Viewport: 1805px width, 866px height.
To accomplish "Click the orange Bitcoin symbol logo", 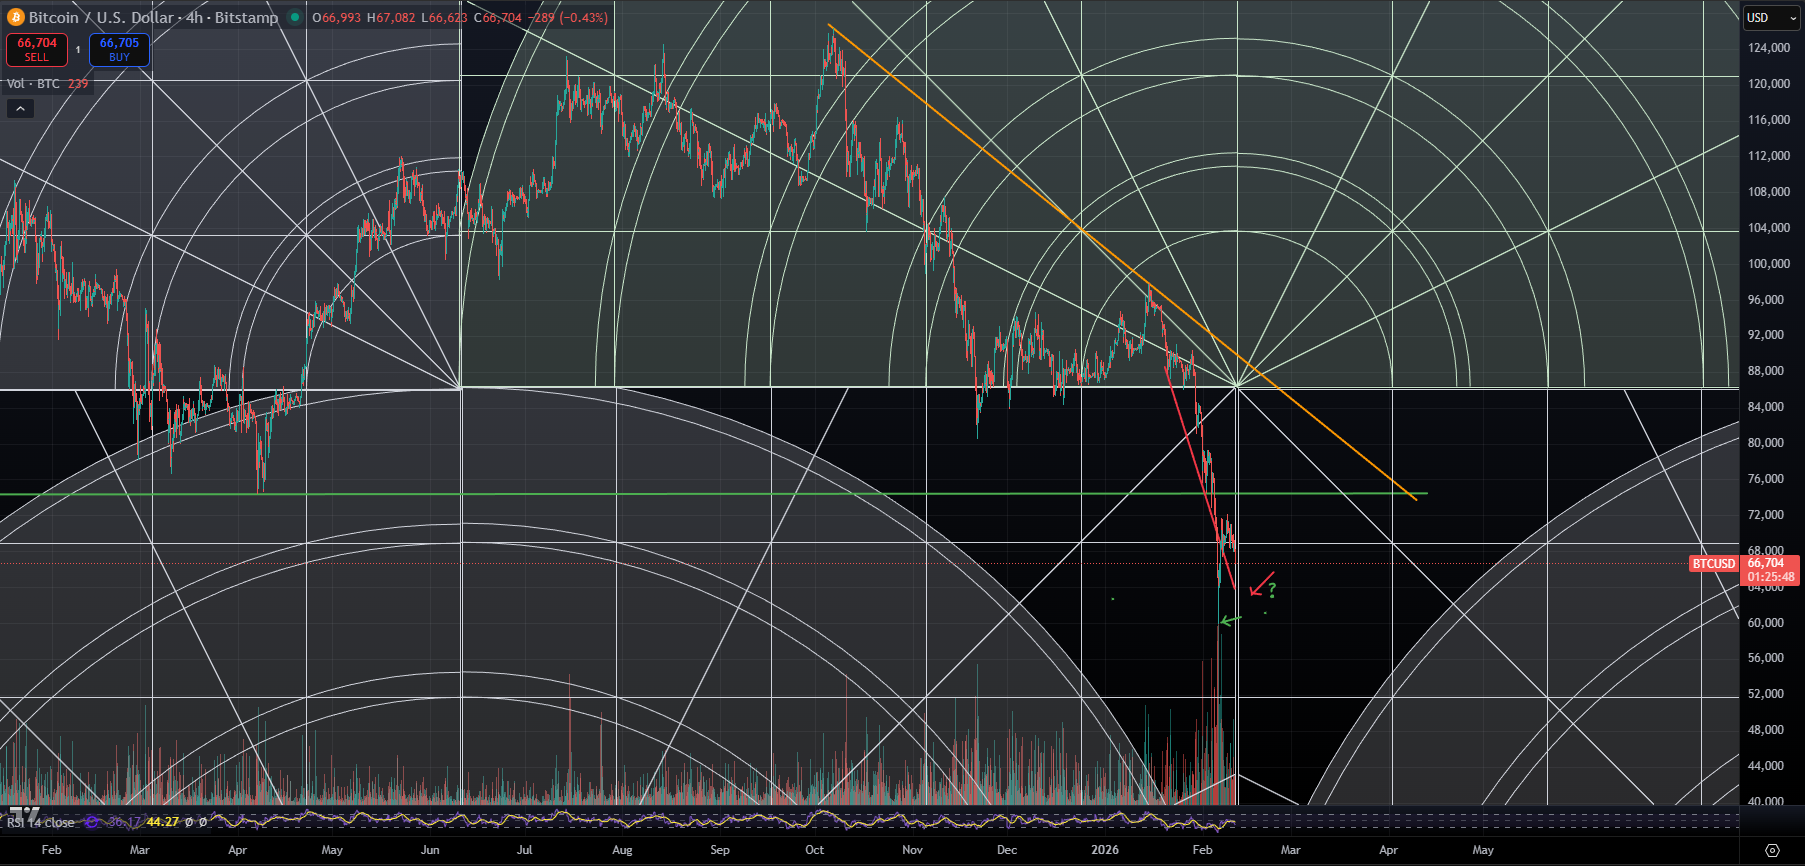I will click(x=16, y=17).
